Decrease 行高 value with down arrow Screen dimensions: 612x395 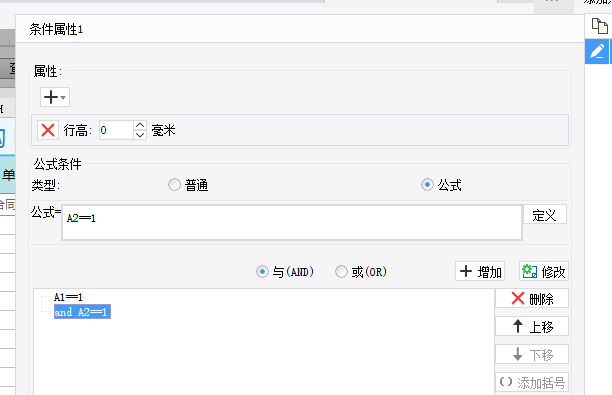pos(140,135)
